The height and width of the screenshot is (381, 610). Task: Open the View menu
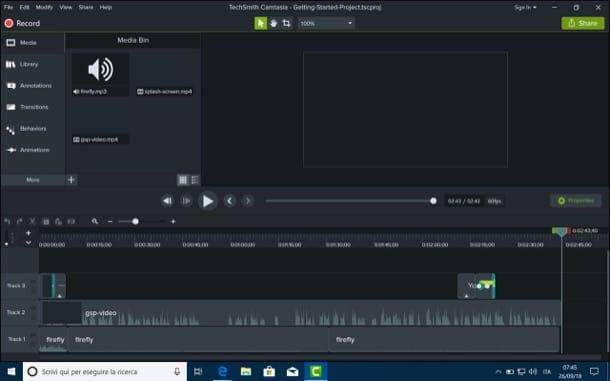(x=66, y=7)
